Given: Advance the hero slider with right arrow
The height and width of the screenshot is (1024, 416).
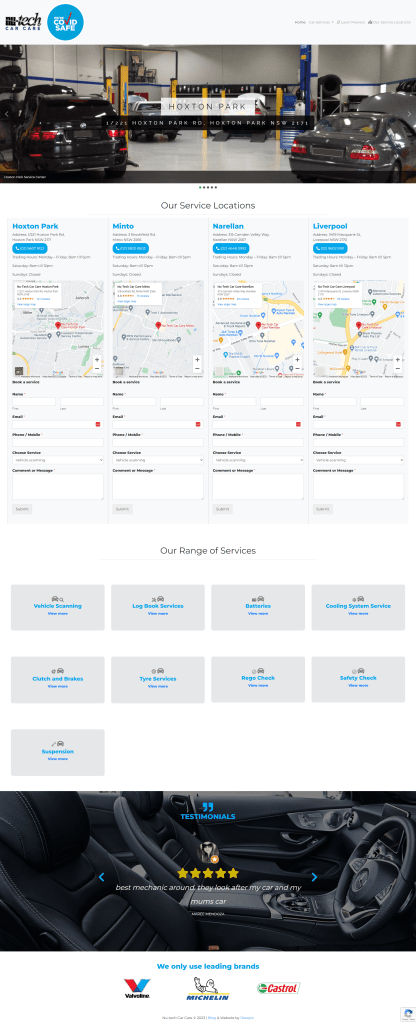Looking at the screenshot, I should click(409, 114).
